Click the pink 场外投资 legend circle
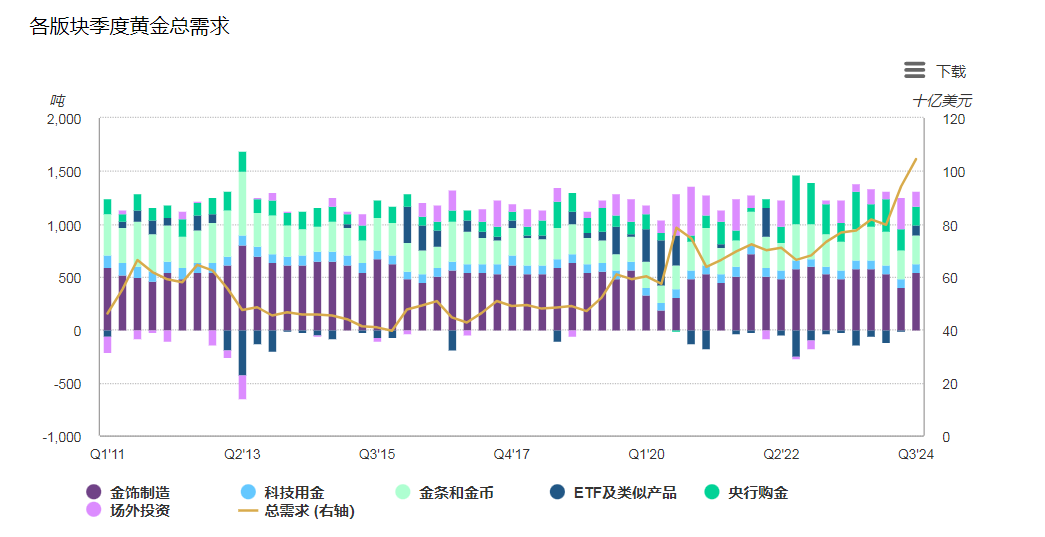This screenshot has width=1045, height=537. coord(94,510)
